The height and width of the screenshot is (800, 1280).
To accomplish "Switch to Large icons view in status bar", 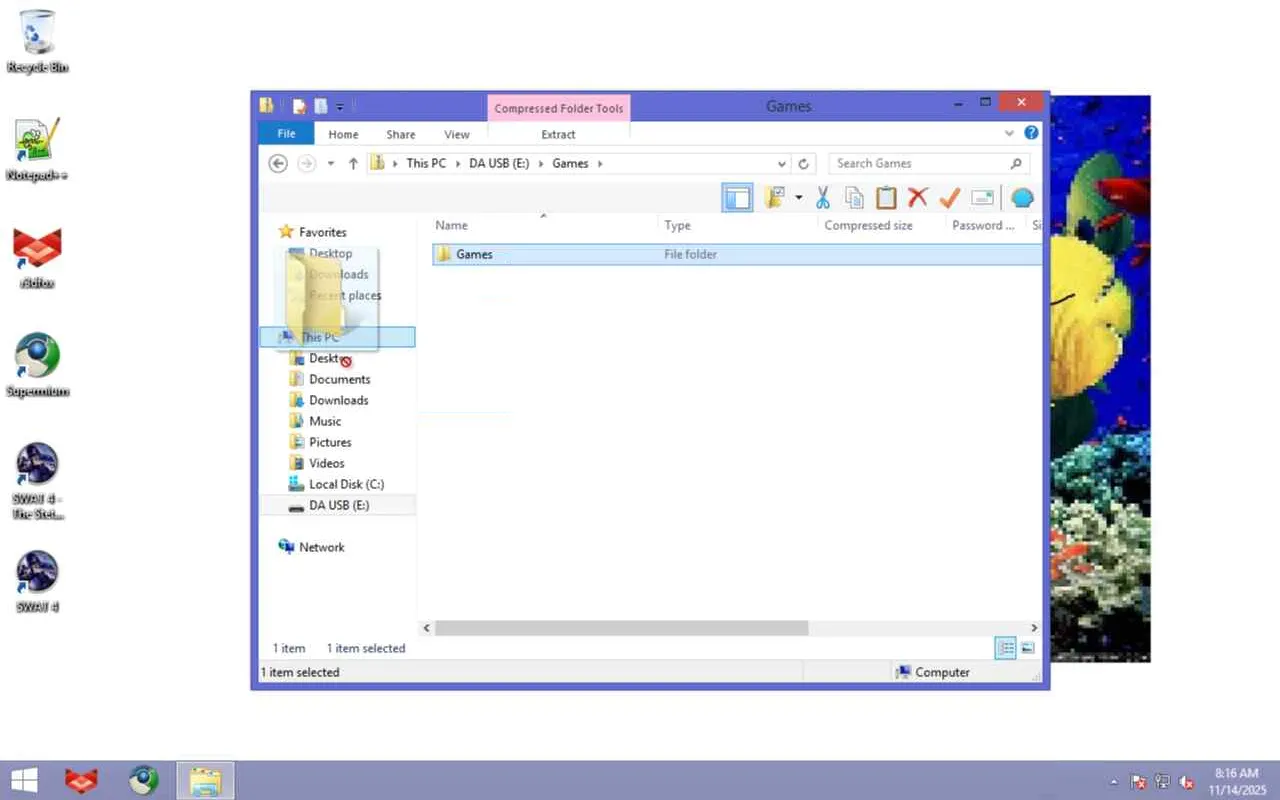I will point(1027,648).
